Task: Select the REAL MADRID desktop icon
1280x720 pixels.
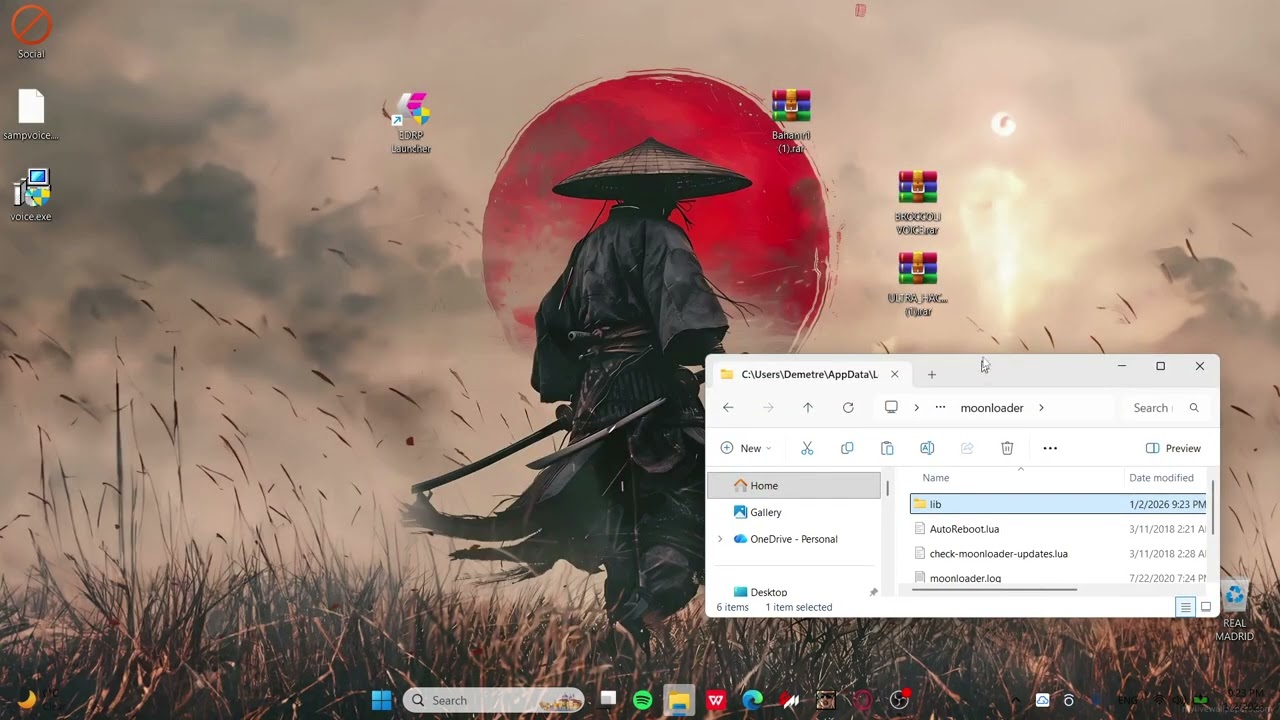Action: pyautogui.click(x=1234, y=611)
